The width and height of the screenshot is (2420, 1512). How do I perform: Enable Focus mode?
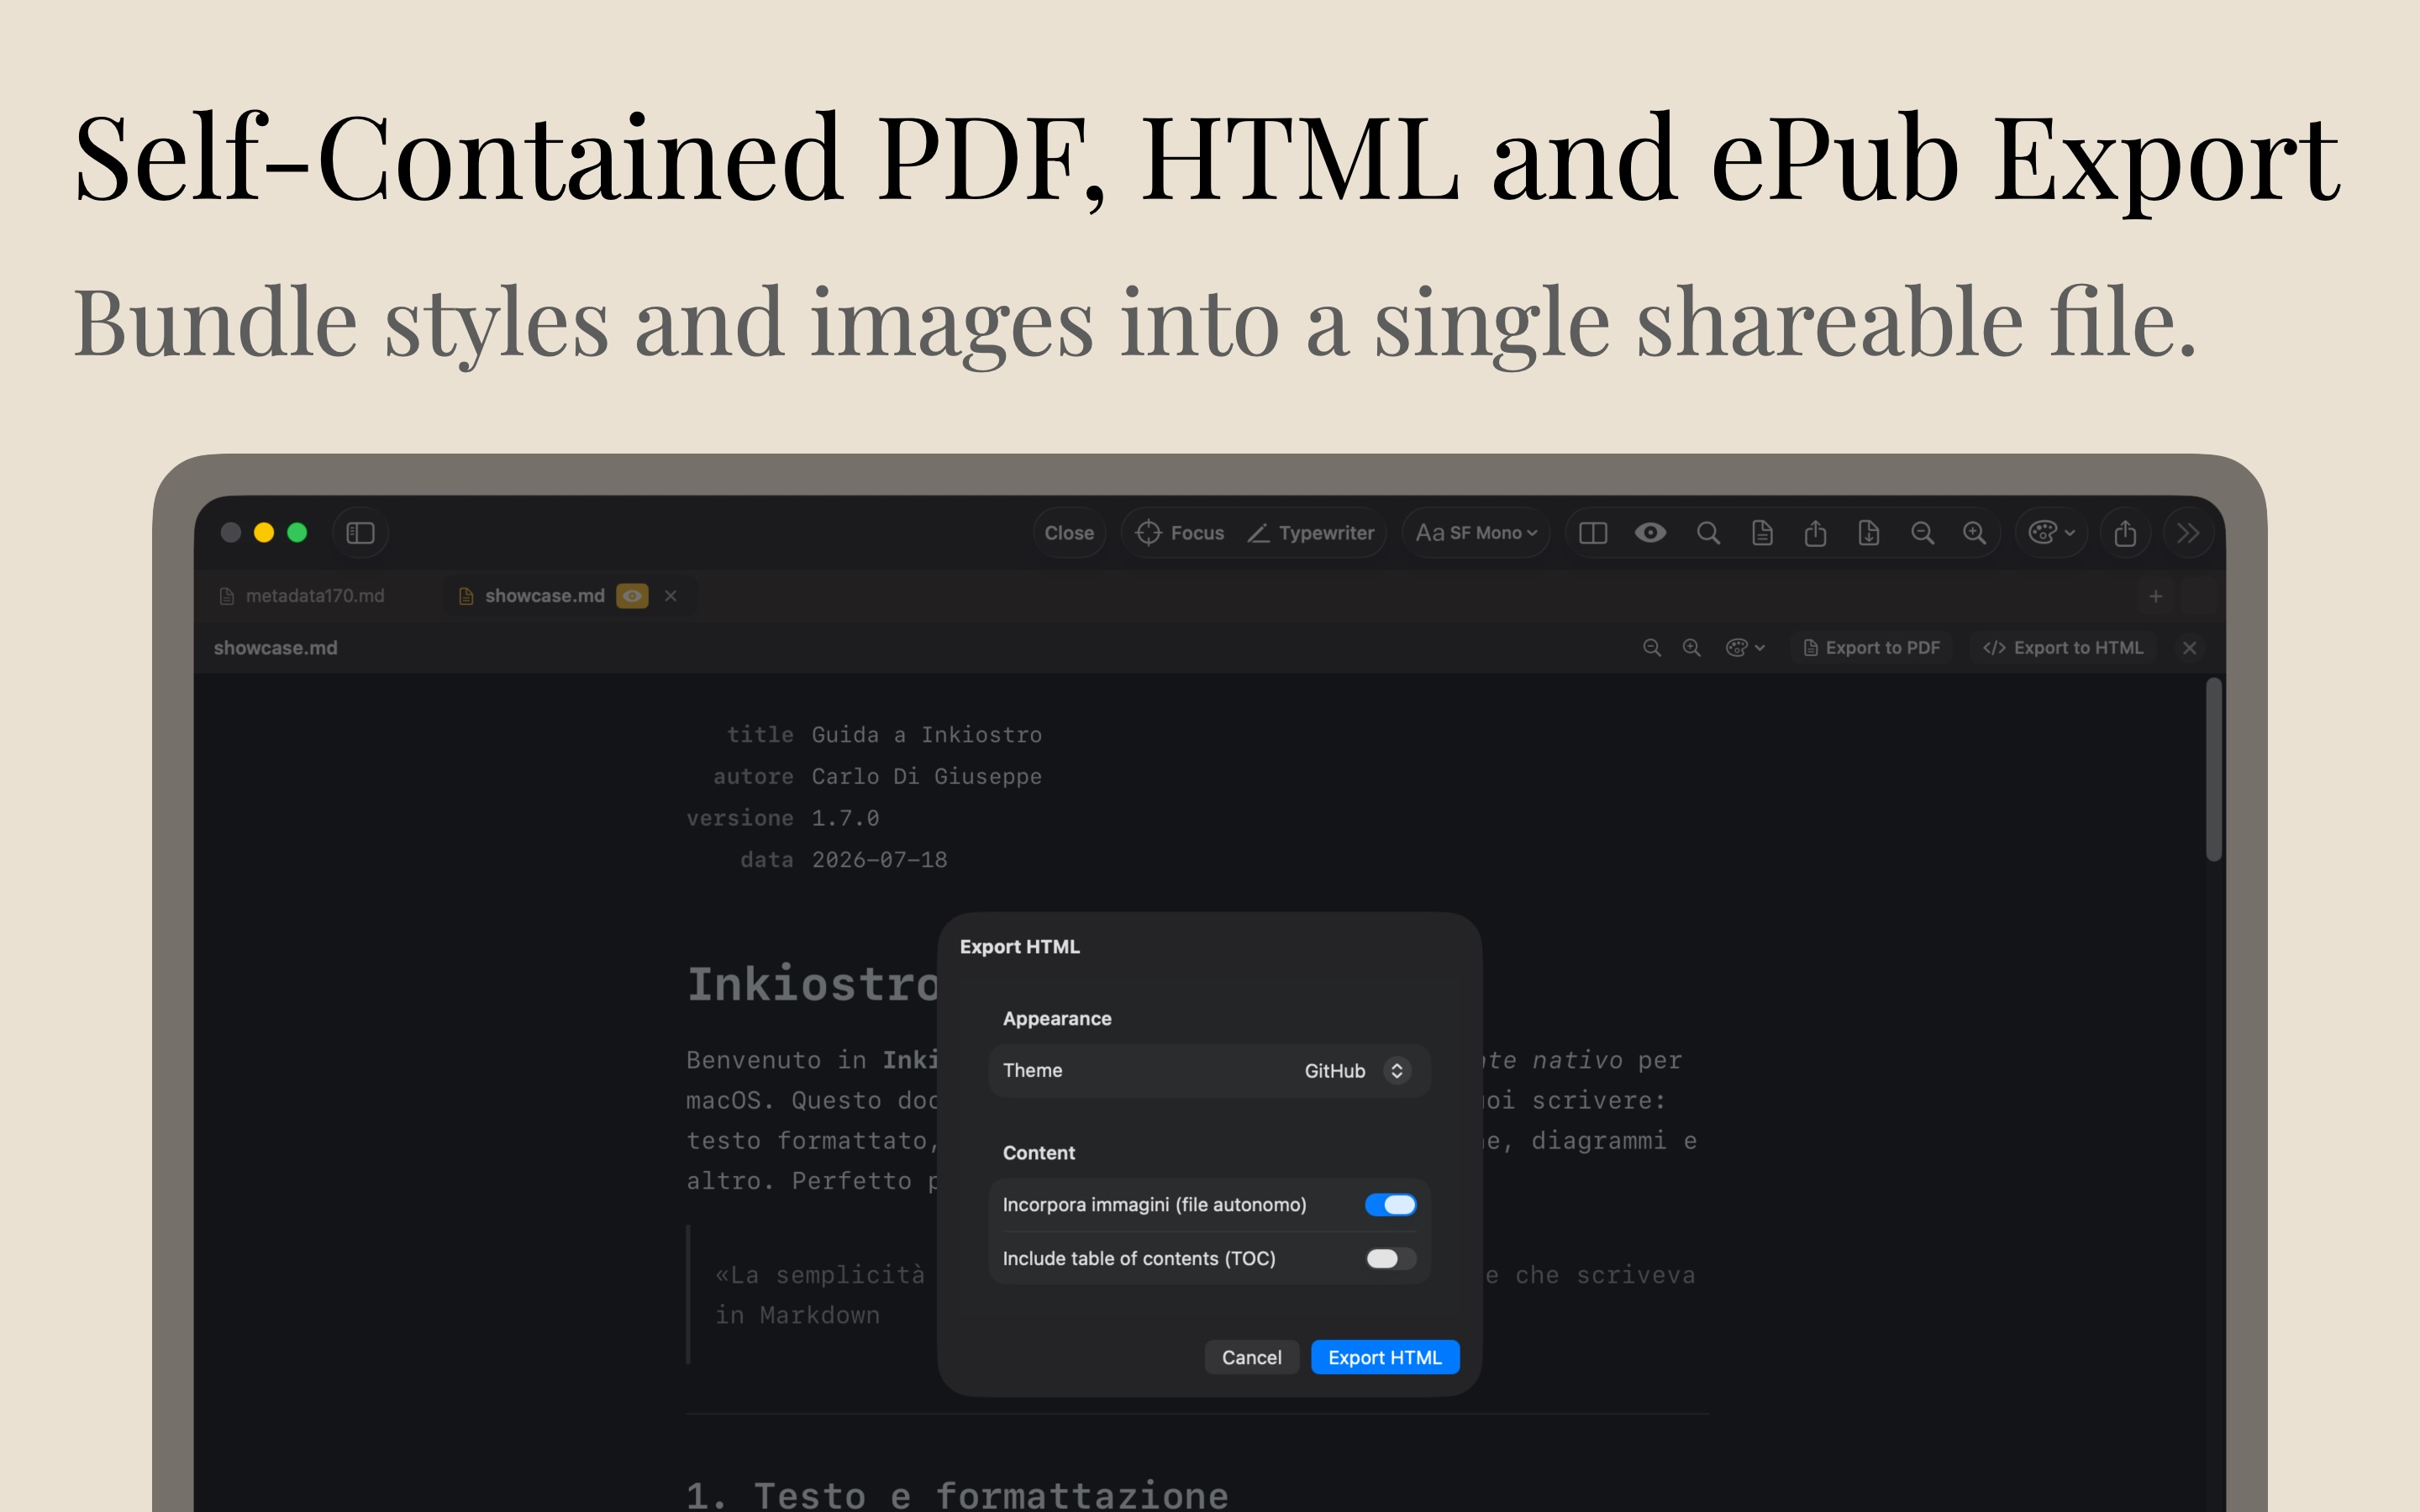tap(1180, 533)
